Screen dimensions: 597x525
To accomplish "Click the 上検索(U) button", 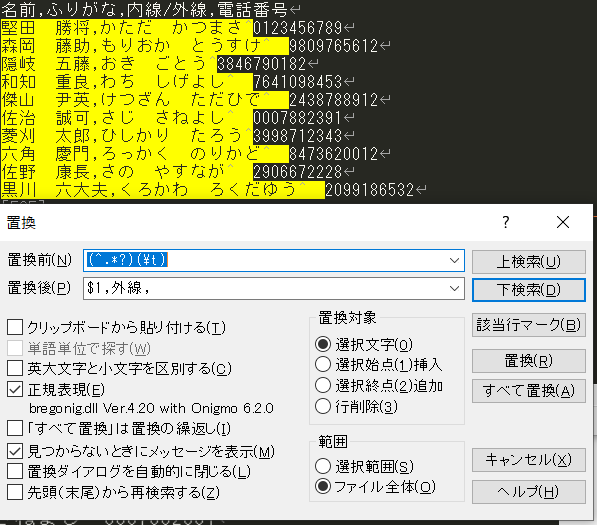I will click(x=528, y=262).
